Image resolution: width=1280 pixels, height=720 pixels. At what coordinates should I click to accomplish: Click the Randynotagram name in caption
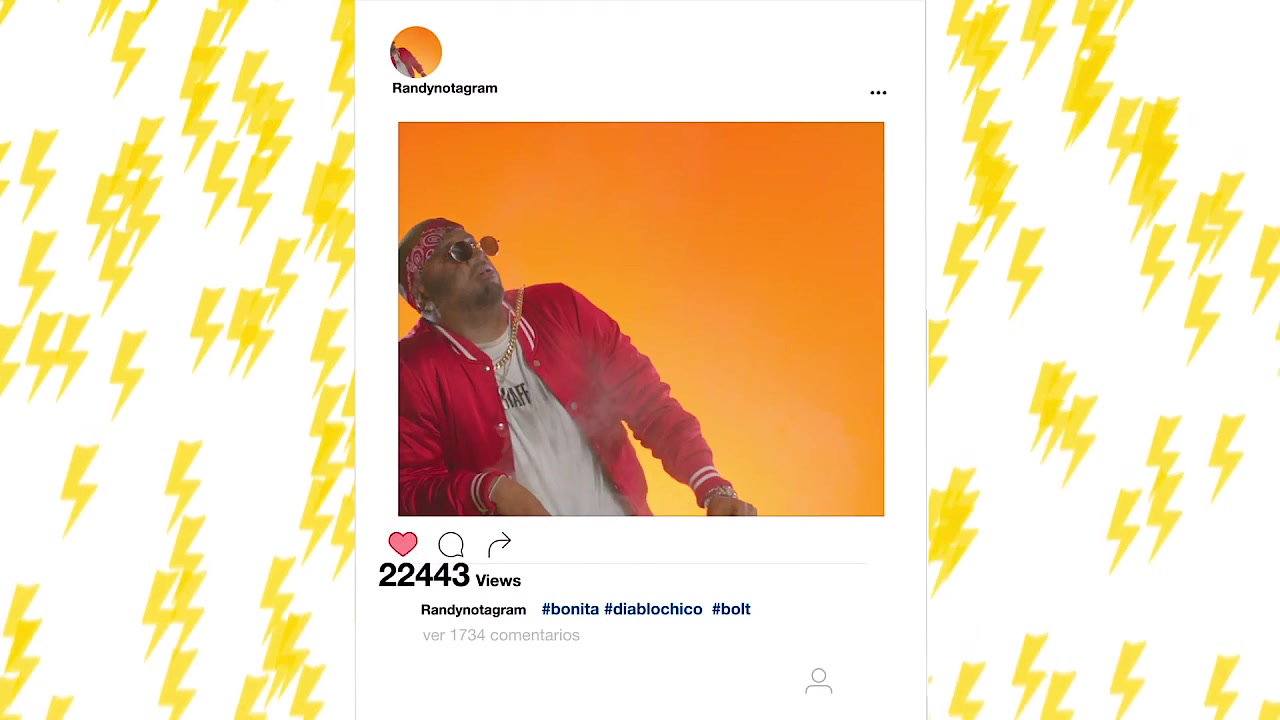[x=473, y=610]
